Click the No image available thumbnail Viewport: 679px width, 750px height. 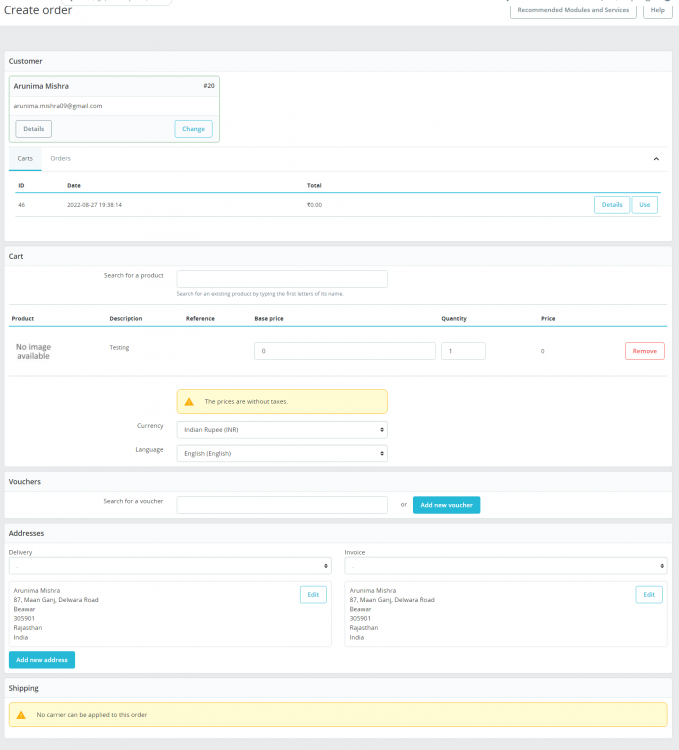pos(33,352)
